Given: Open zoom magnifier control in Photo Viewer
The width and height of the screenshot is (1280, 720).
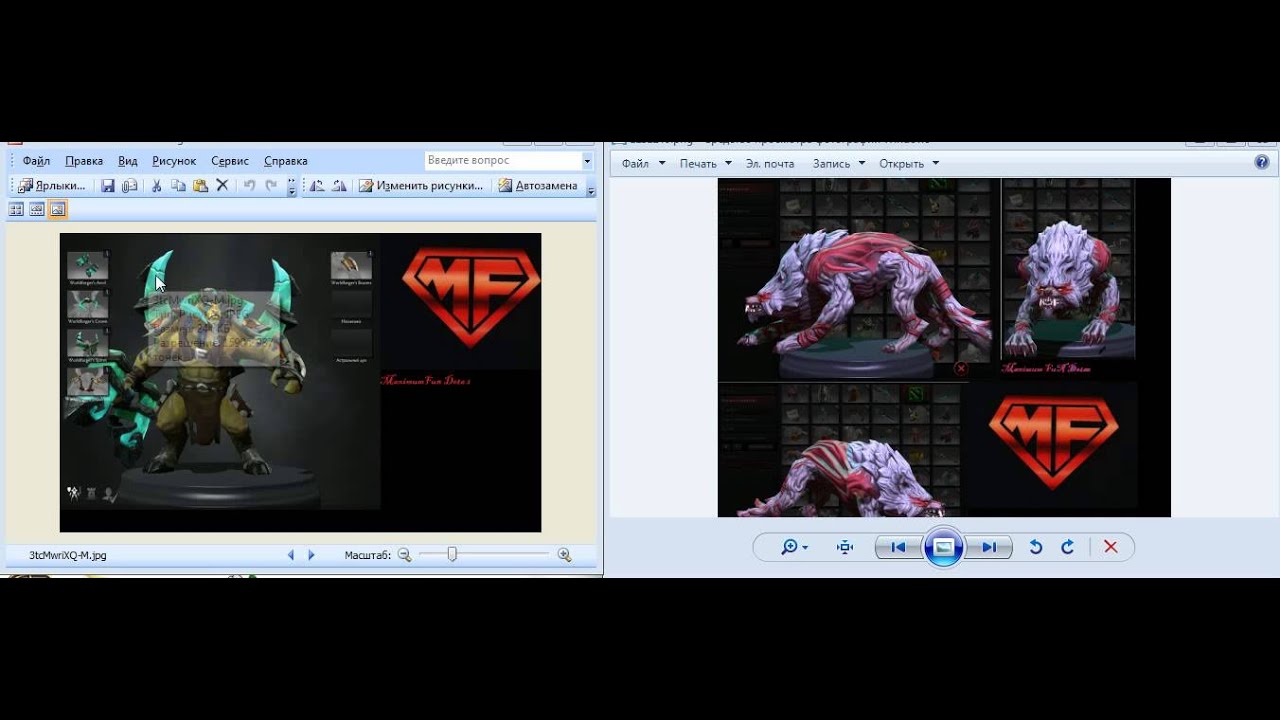Looking at the screenshot, I should point(794,547).
